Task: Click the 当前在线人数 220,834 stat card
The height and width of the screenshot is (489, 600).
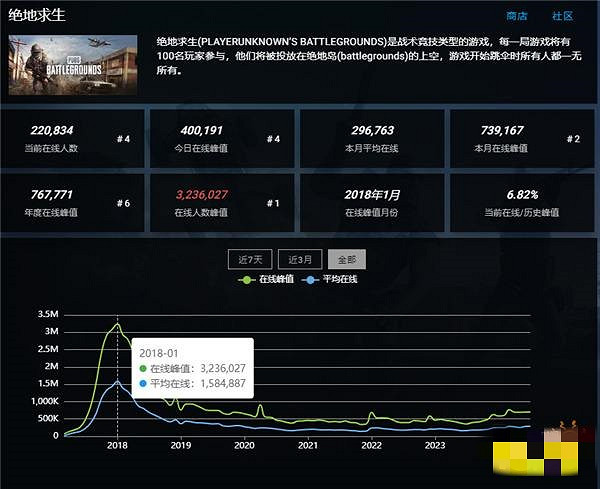Action: point(73,139)
